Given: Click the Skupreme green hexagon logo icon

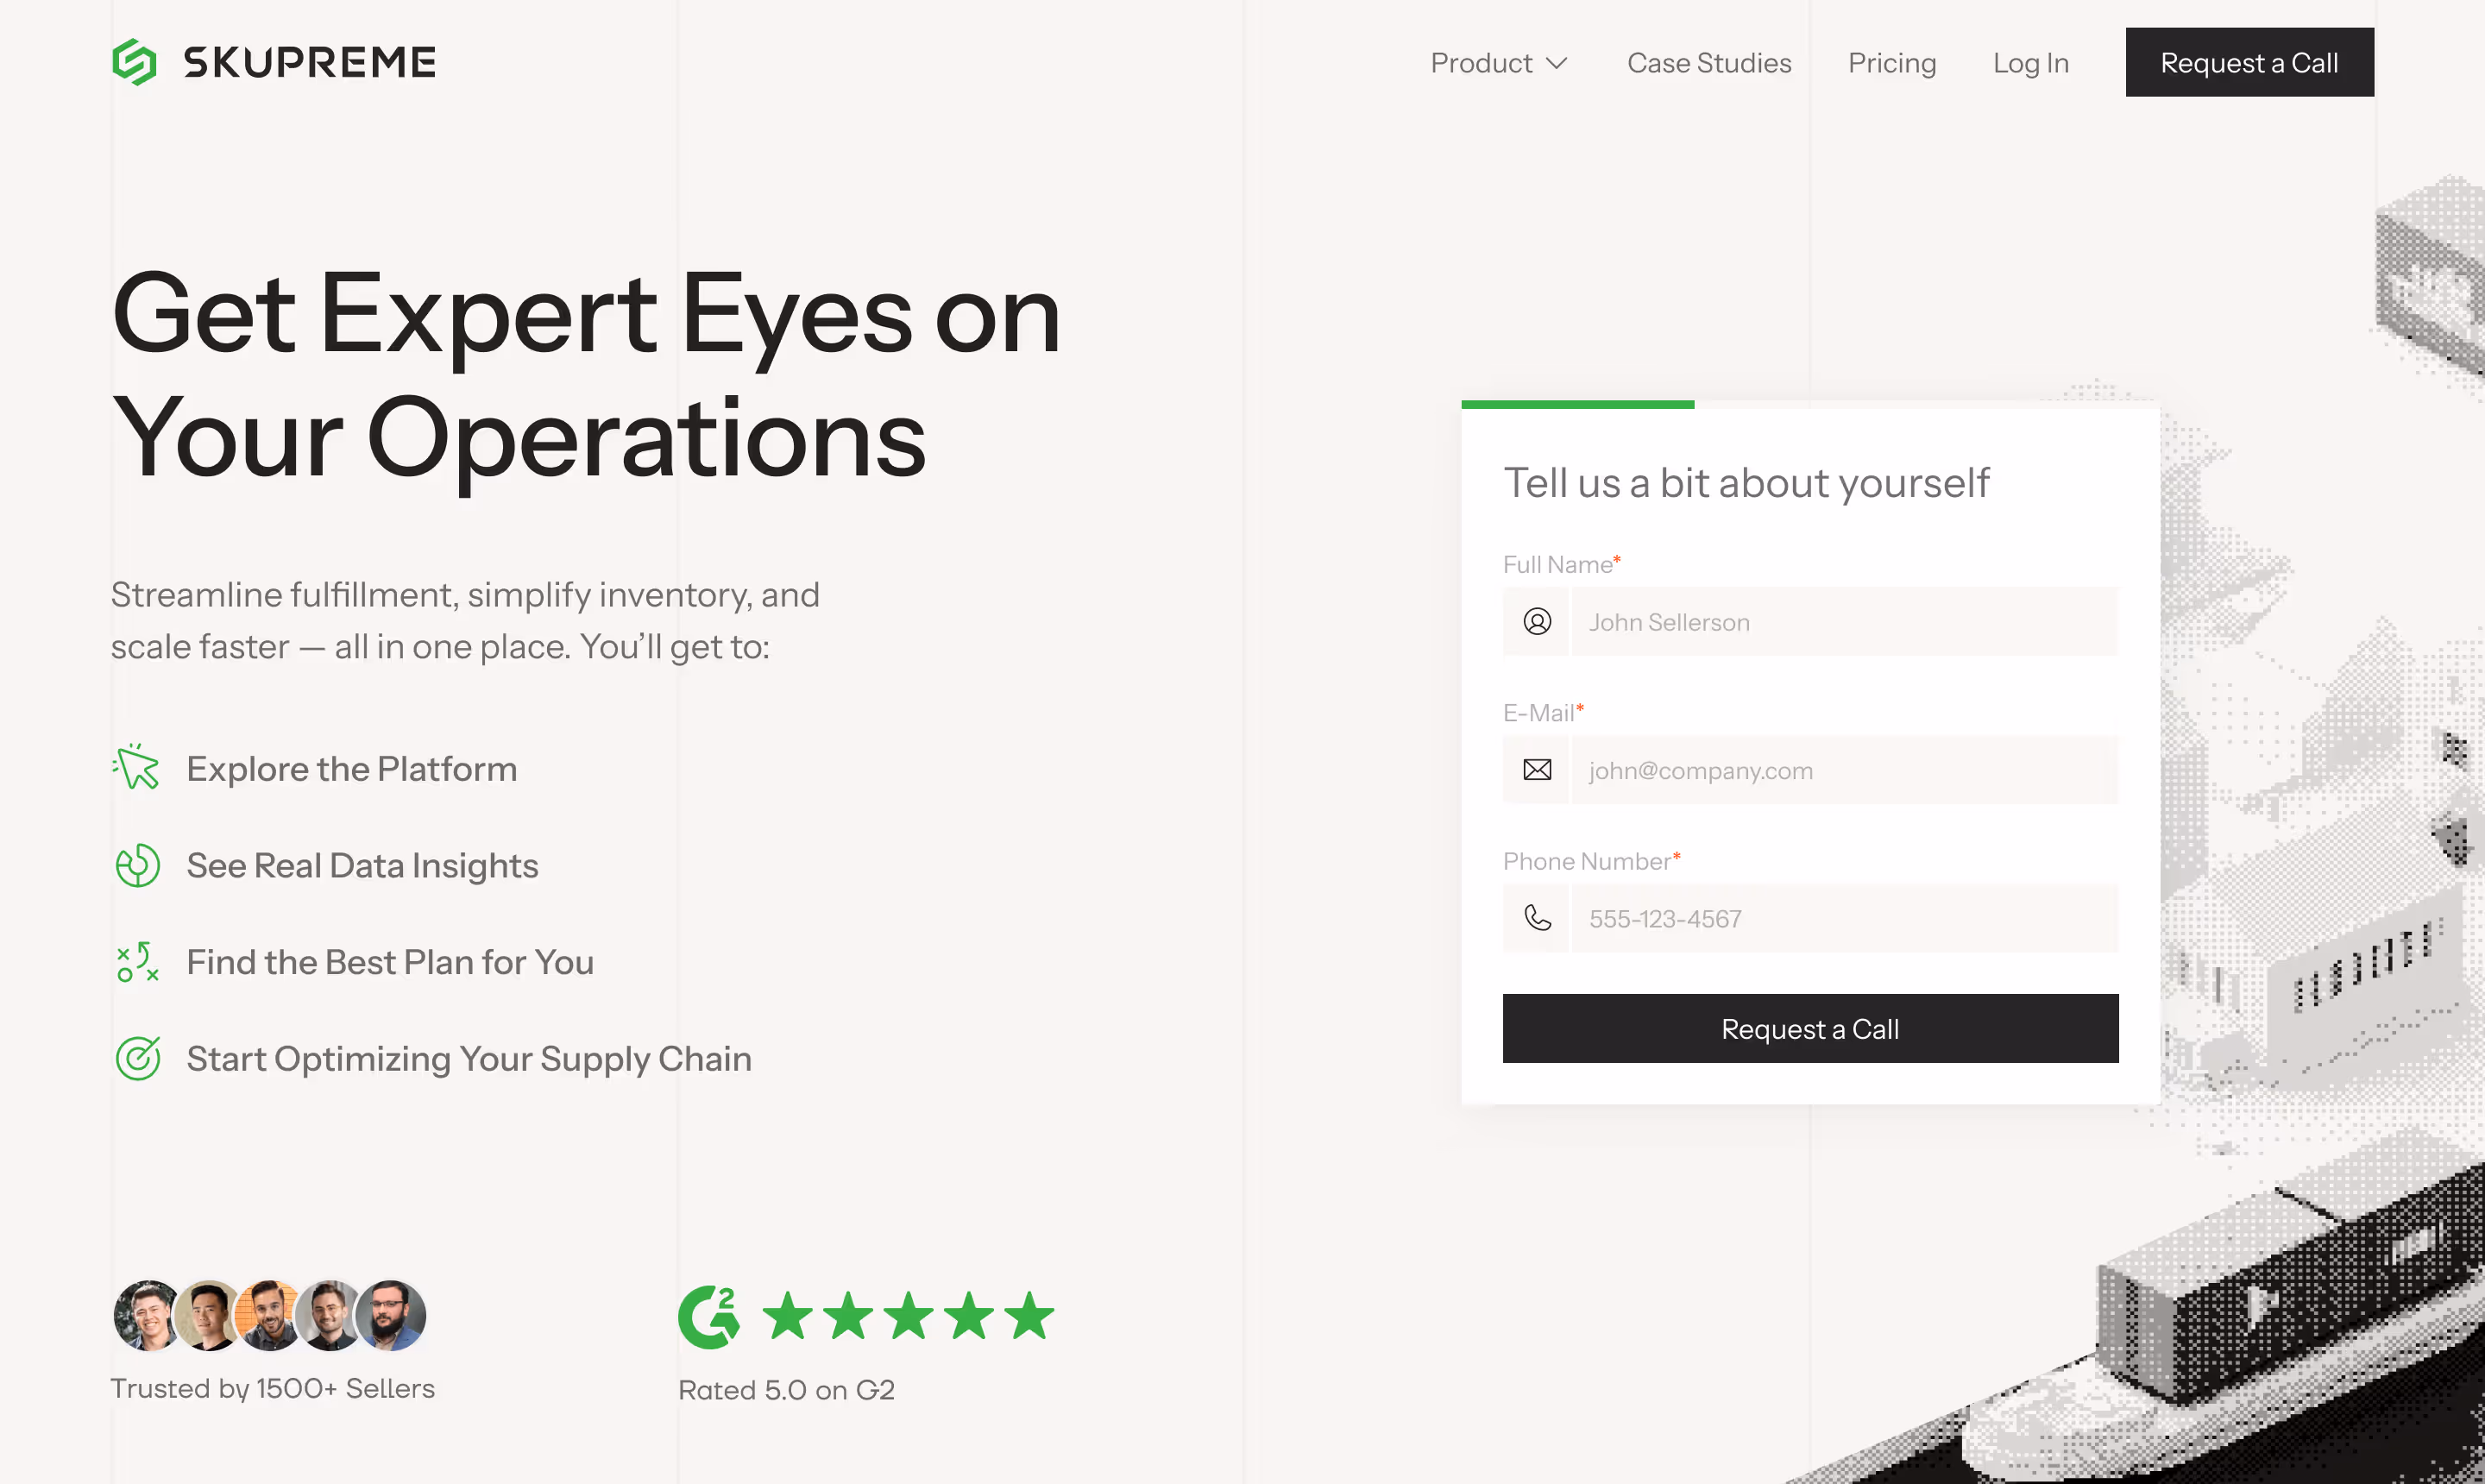Looking at the screenshot, I should (x=134, y=62).
